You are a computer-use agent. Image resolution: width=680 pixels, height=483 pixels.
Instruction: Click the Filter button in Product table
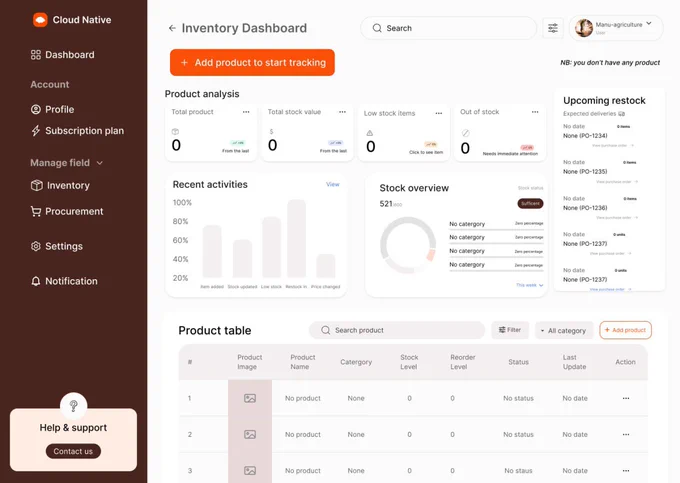510,330
